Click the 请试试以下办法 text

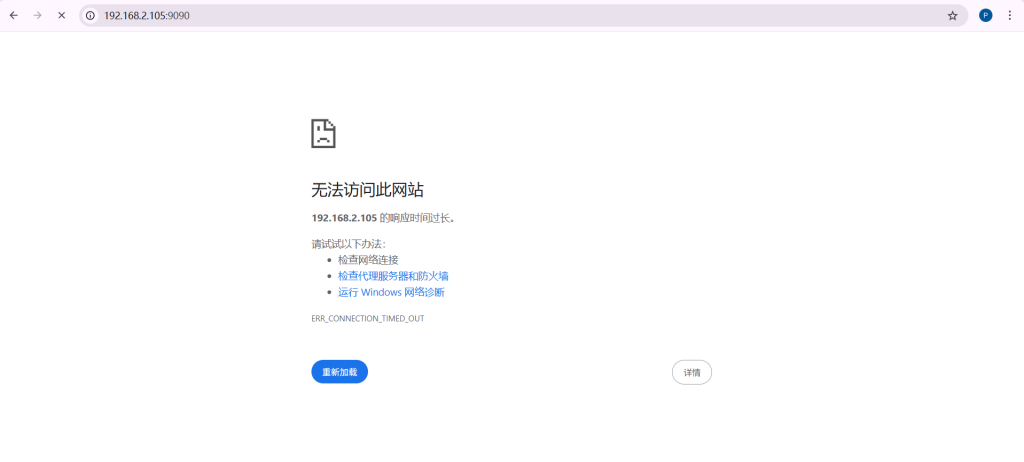click(348, 244)
